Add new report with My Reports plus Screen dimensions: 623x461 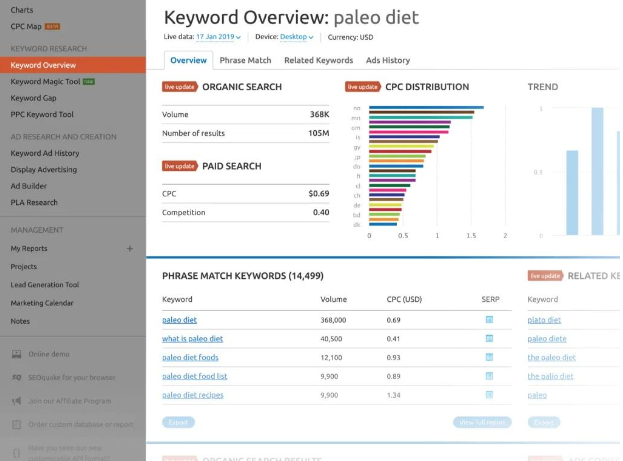pos(129,248)
